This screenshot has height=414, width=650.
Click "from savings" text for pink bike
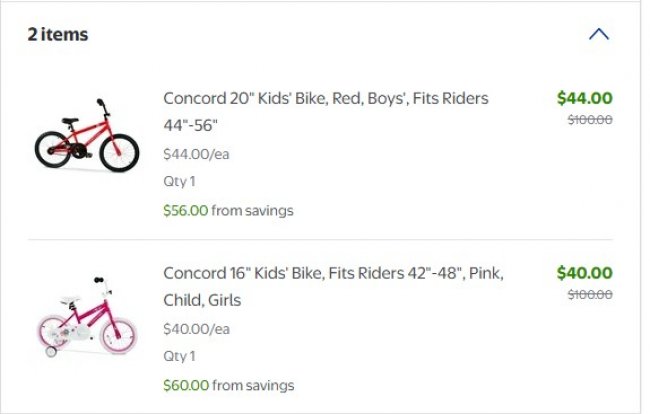[253, 385]
